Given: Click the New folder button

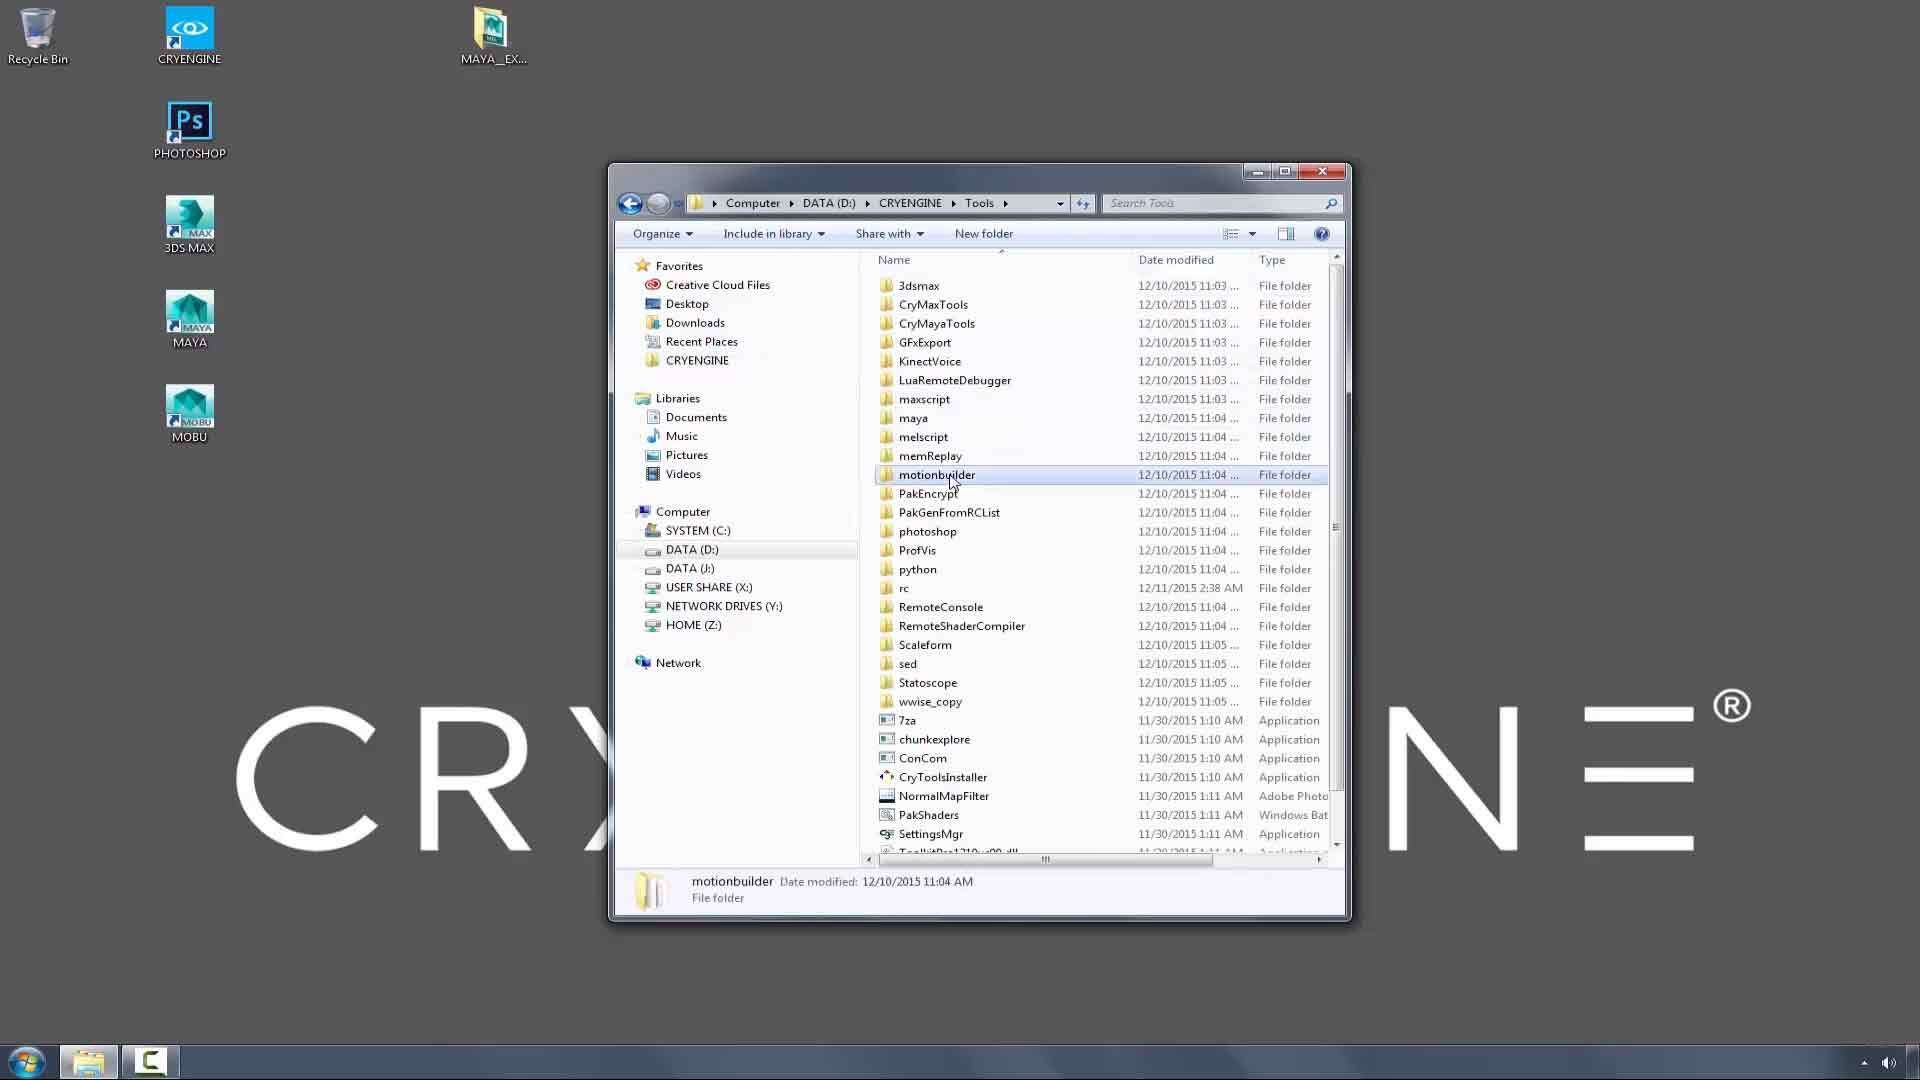Looking at the screenshot, I should click(x=983, y=233).
